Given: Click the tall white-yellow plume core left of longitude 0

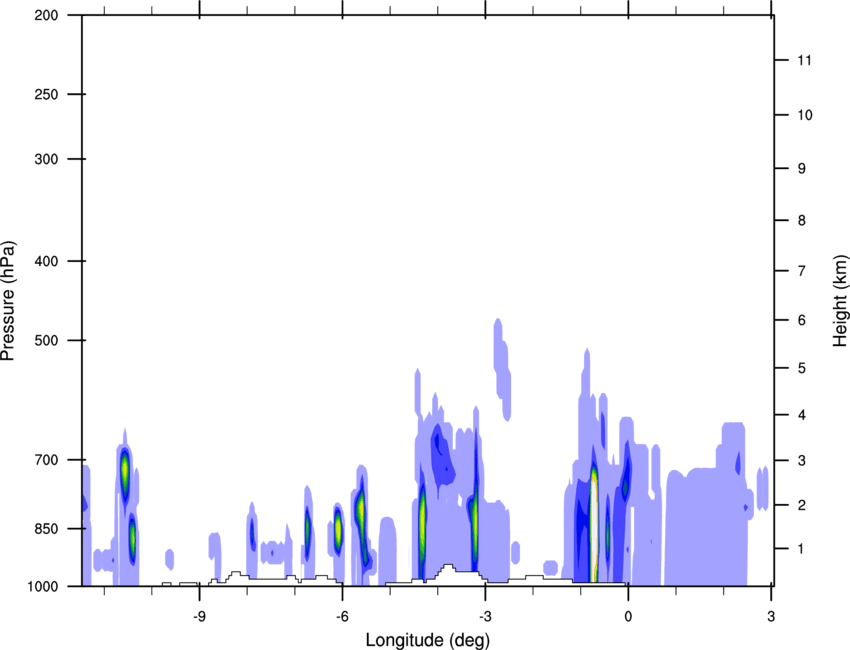Looking at the screenshot, I should tap(594, 525).
